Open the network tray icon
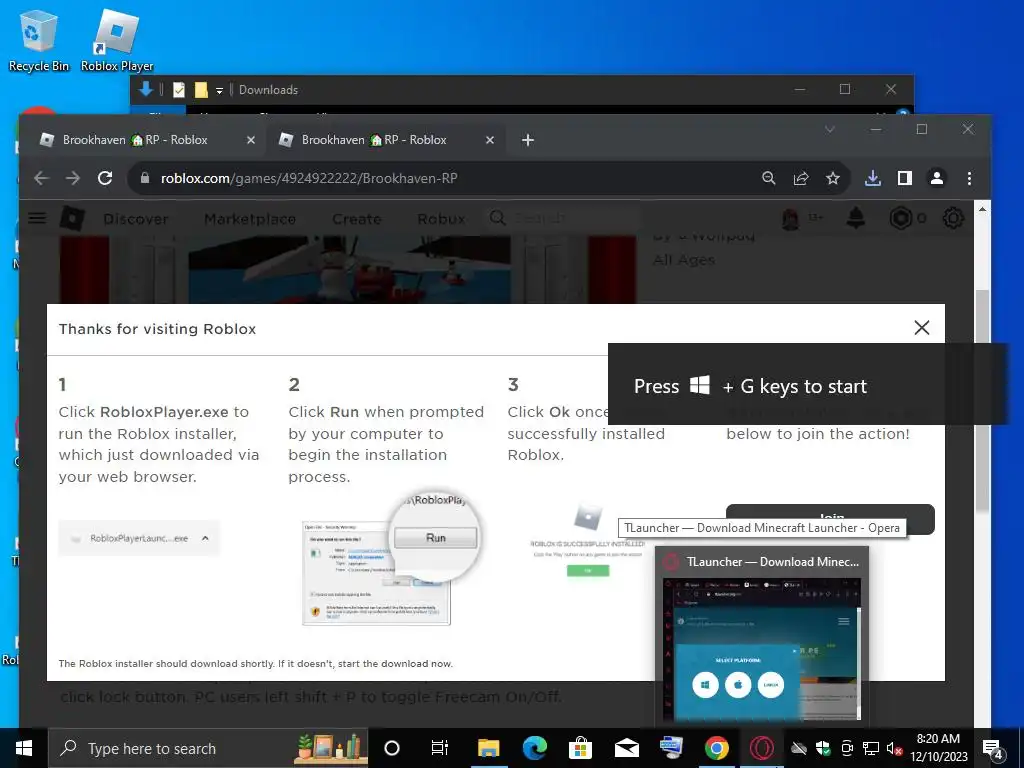Viewport: 1024px width, 768px height. [x=871, y=748]
